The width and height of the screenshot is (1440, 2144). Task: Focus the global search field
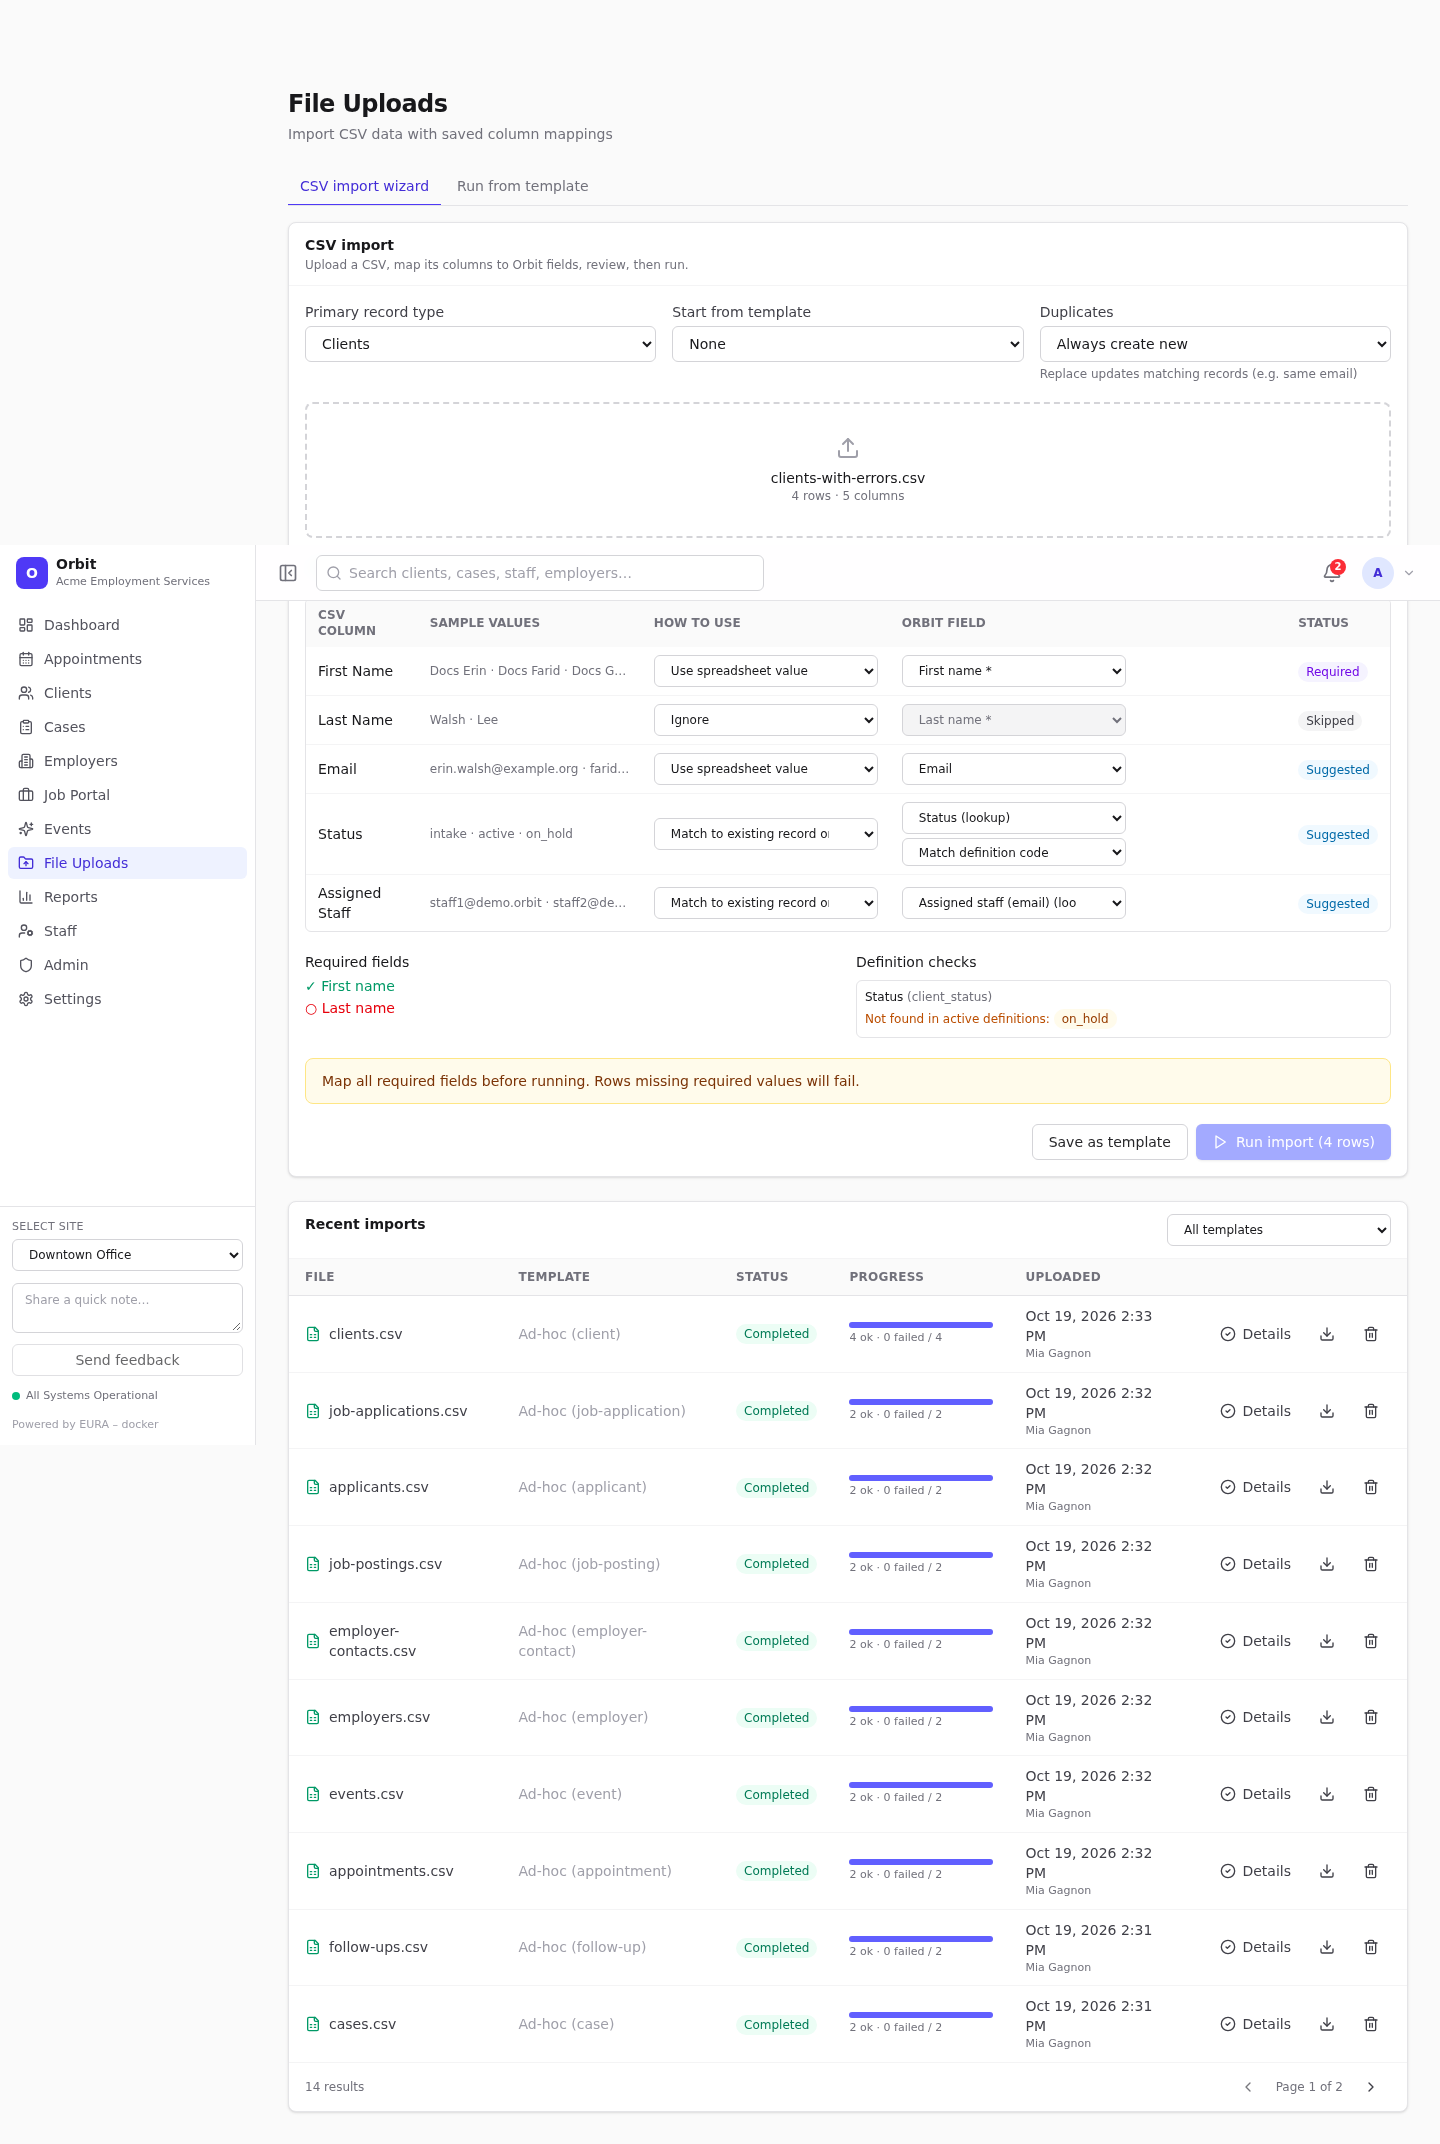(540, 573)
